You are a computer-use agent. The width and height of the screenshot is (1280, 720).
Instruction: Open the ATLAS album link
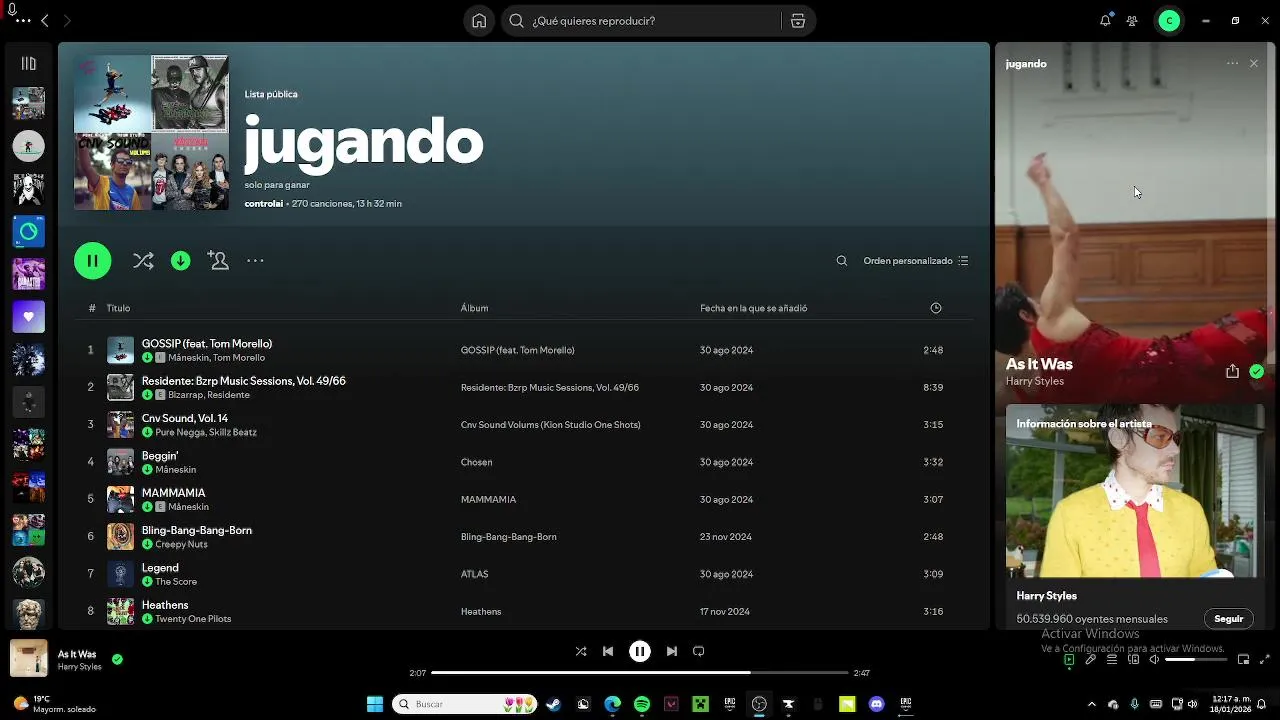coord(474,574)
